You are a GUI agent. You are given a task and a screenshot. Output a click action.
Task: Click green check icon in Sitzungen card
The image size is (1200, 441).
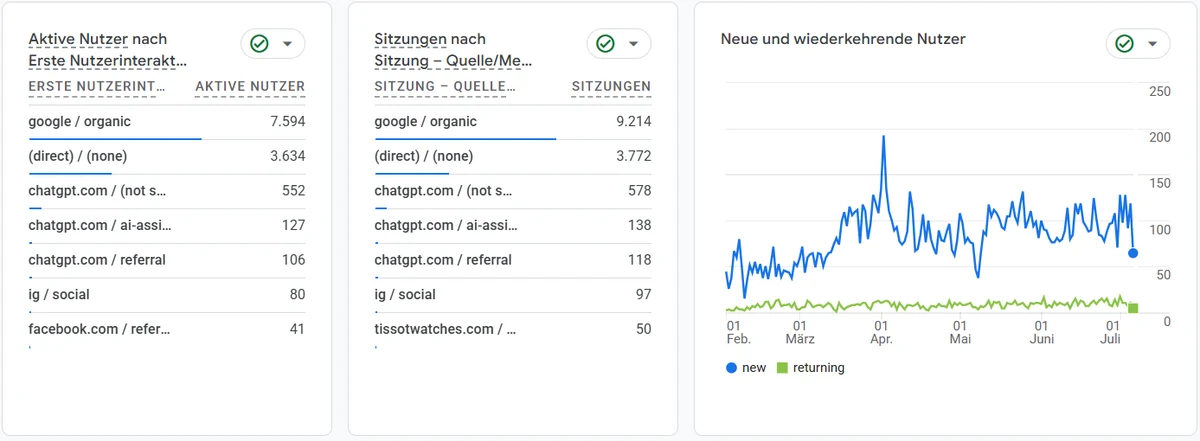tap(605, 44)
